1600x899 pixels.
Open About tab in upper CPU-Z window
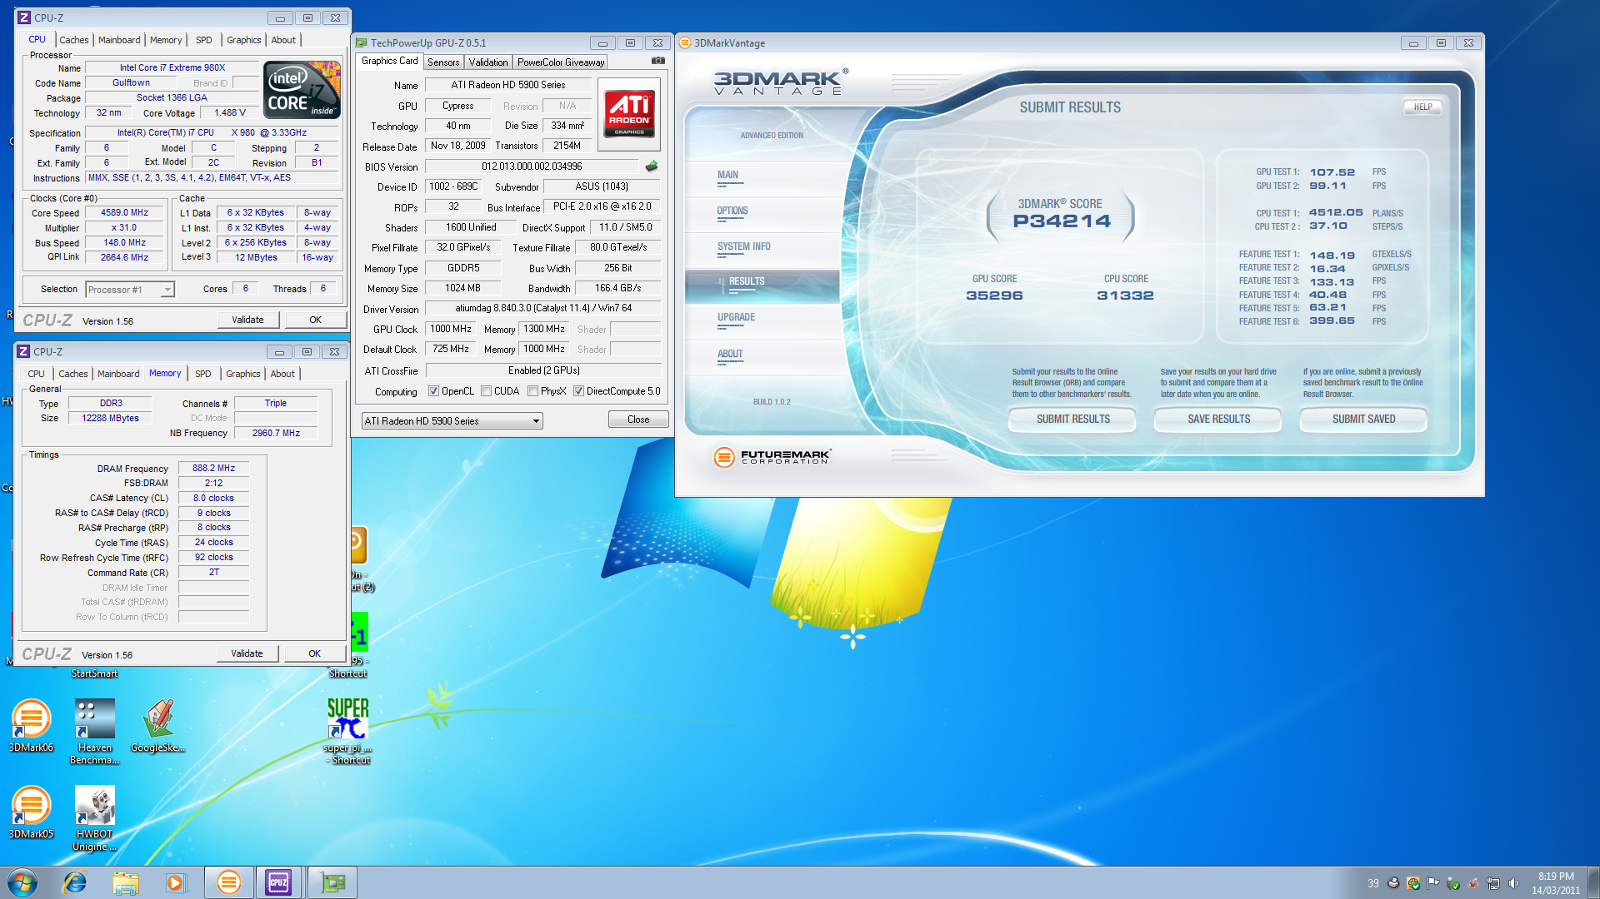pyautogui.click(x=283, y=40)
